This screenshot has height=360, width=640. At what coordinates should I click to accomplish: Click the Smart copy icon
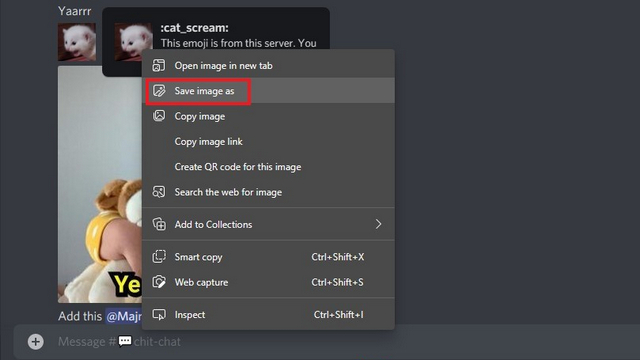pos(159,257)
